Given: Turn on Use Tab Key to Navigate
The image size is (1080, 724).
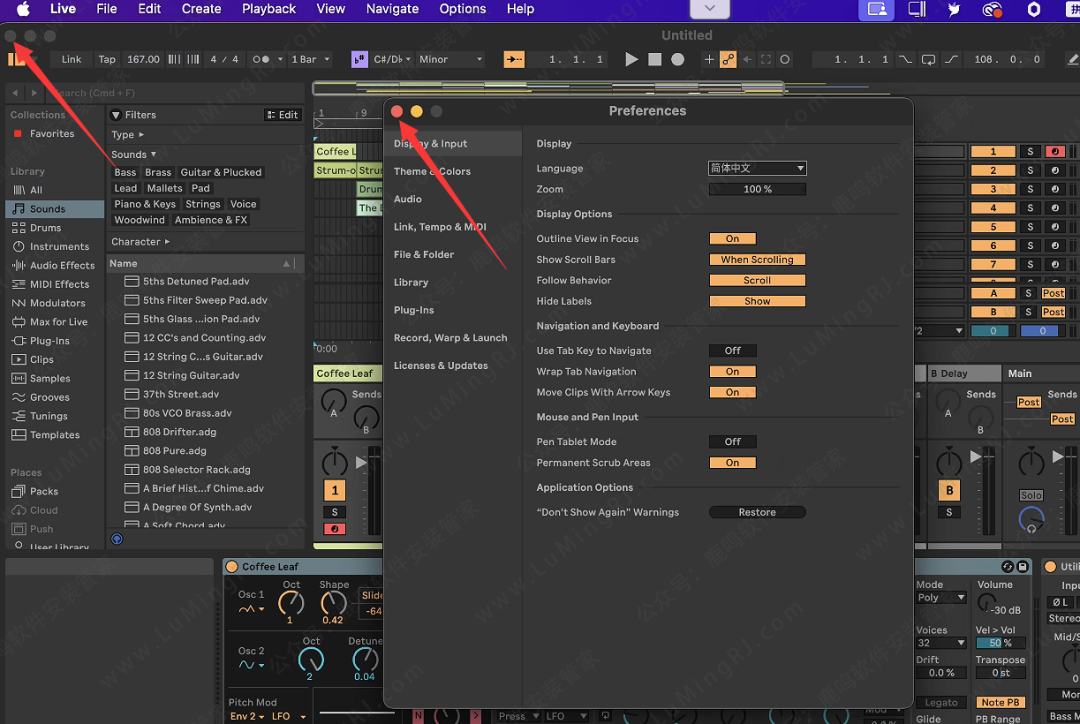Looking at the screenshot, I should click(732, 351).
